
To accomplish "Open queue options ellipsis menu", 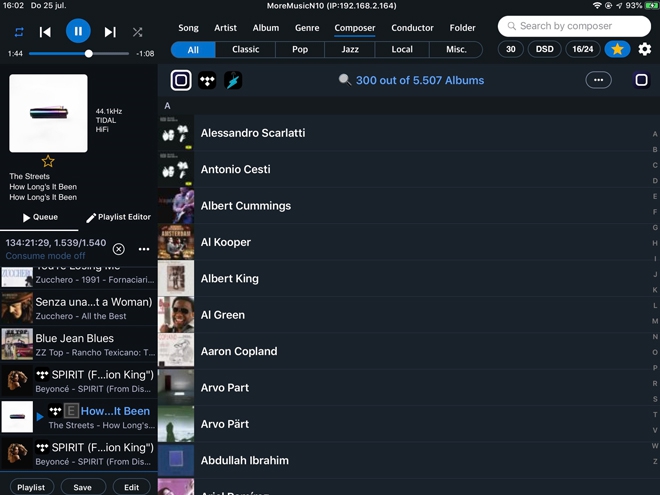I will [x=144, y=249].
